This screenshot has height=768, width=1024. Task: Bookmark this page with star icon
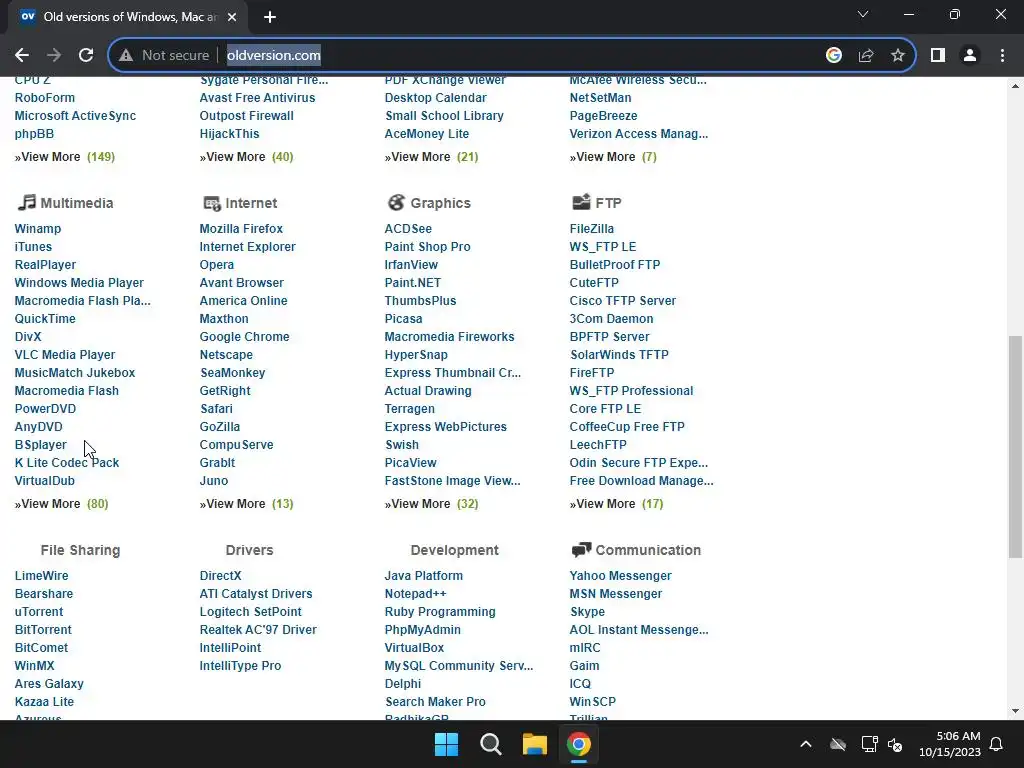click(x=898, y=56)
